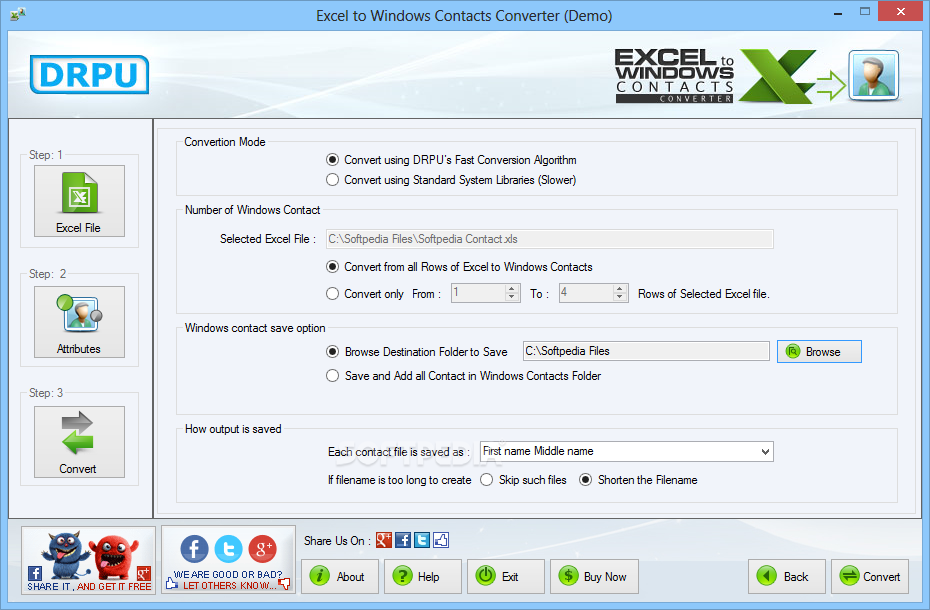Click the destination folder path field

pyautogui.click(x=646, y=351)
